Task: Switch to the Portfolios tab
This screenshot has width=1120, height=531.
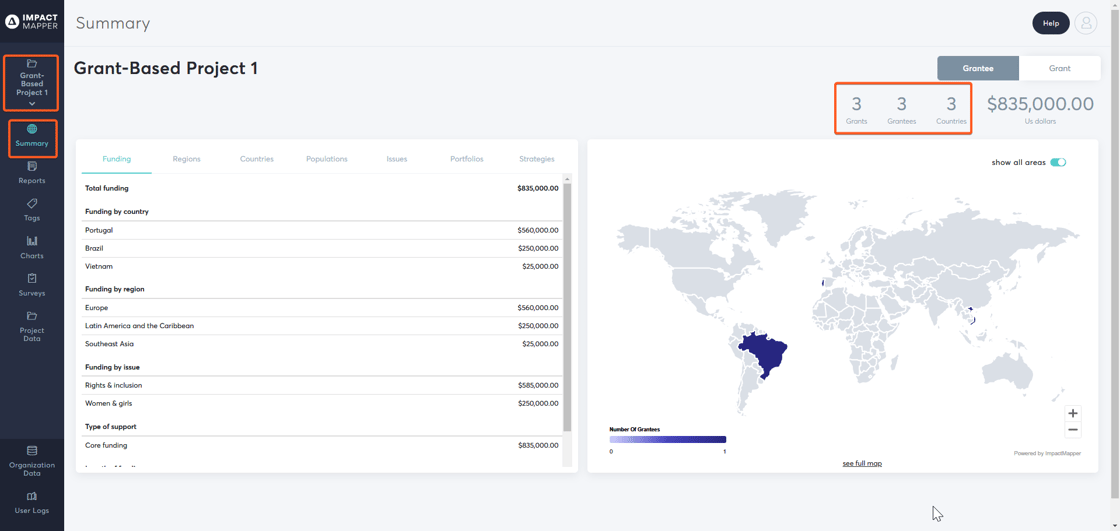Action: click(466, 159)
